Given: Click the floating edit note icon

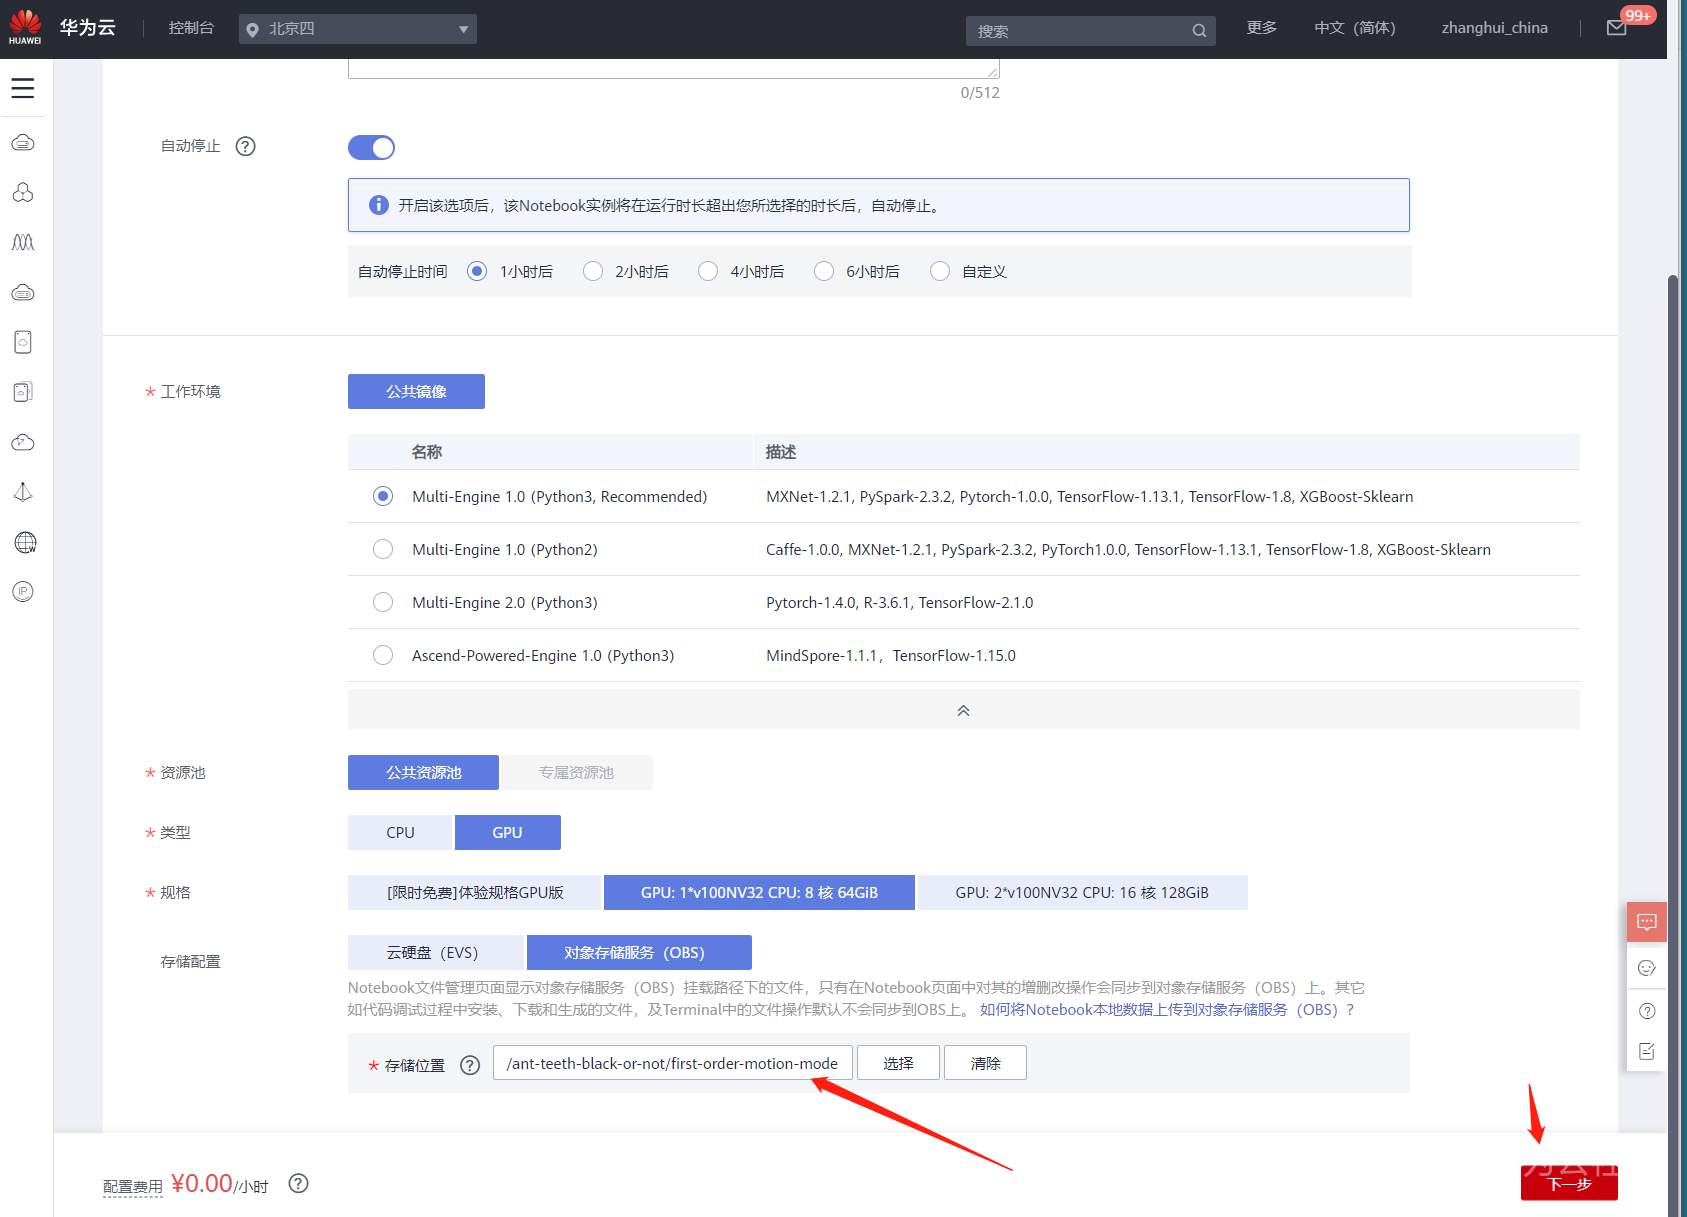Looking at the screenshot, I should pos(1647,1052).
